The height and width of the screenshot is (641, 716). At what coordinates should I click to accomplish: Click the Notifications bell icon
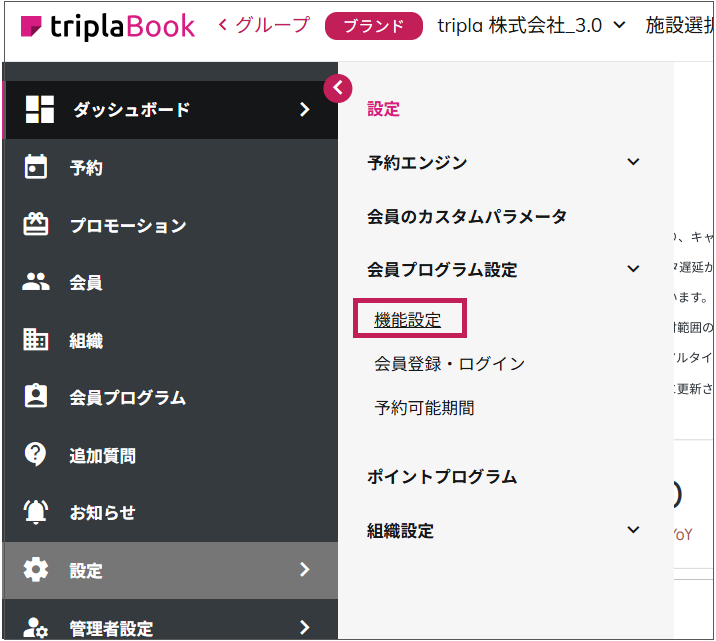click(x=36, y=512)
